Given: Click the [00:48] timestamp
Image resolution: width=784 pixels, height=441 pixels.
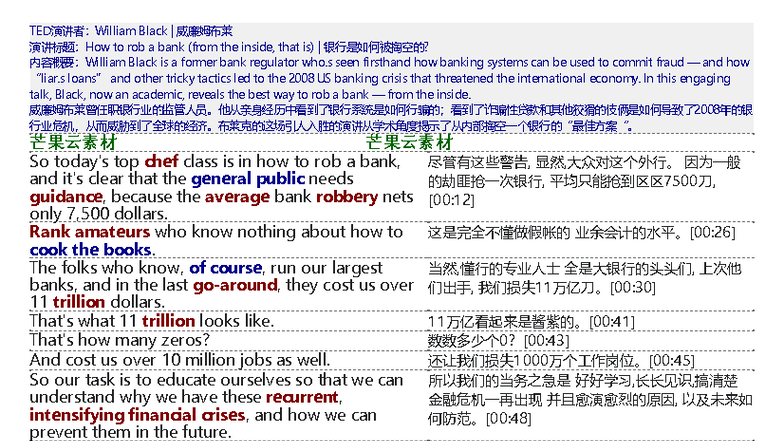Looking at the screenshot, I should 510,418.
